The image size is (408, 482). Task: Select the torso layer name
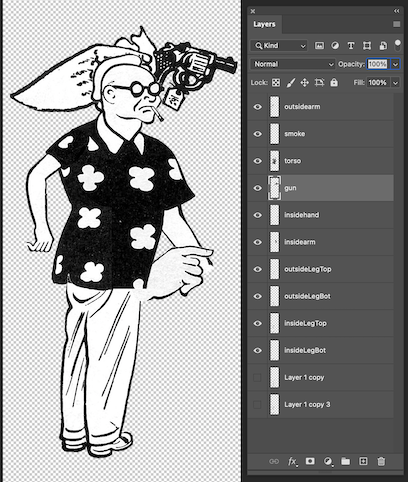(292, 161)
